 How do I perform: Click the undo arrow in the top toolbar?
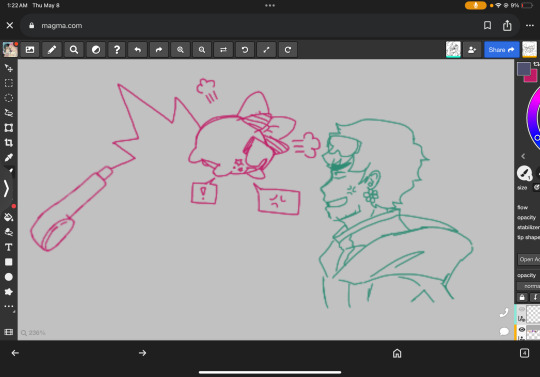tap(138, 50)
